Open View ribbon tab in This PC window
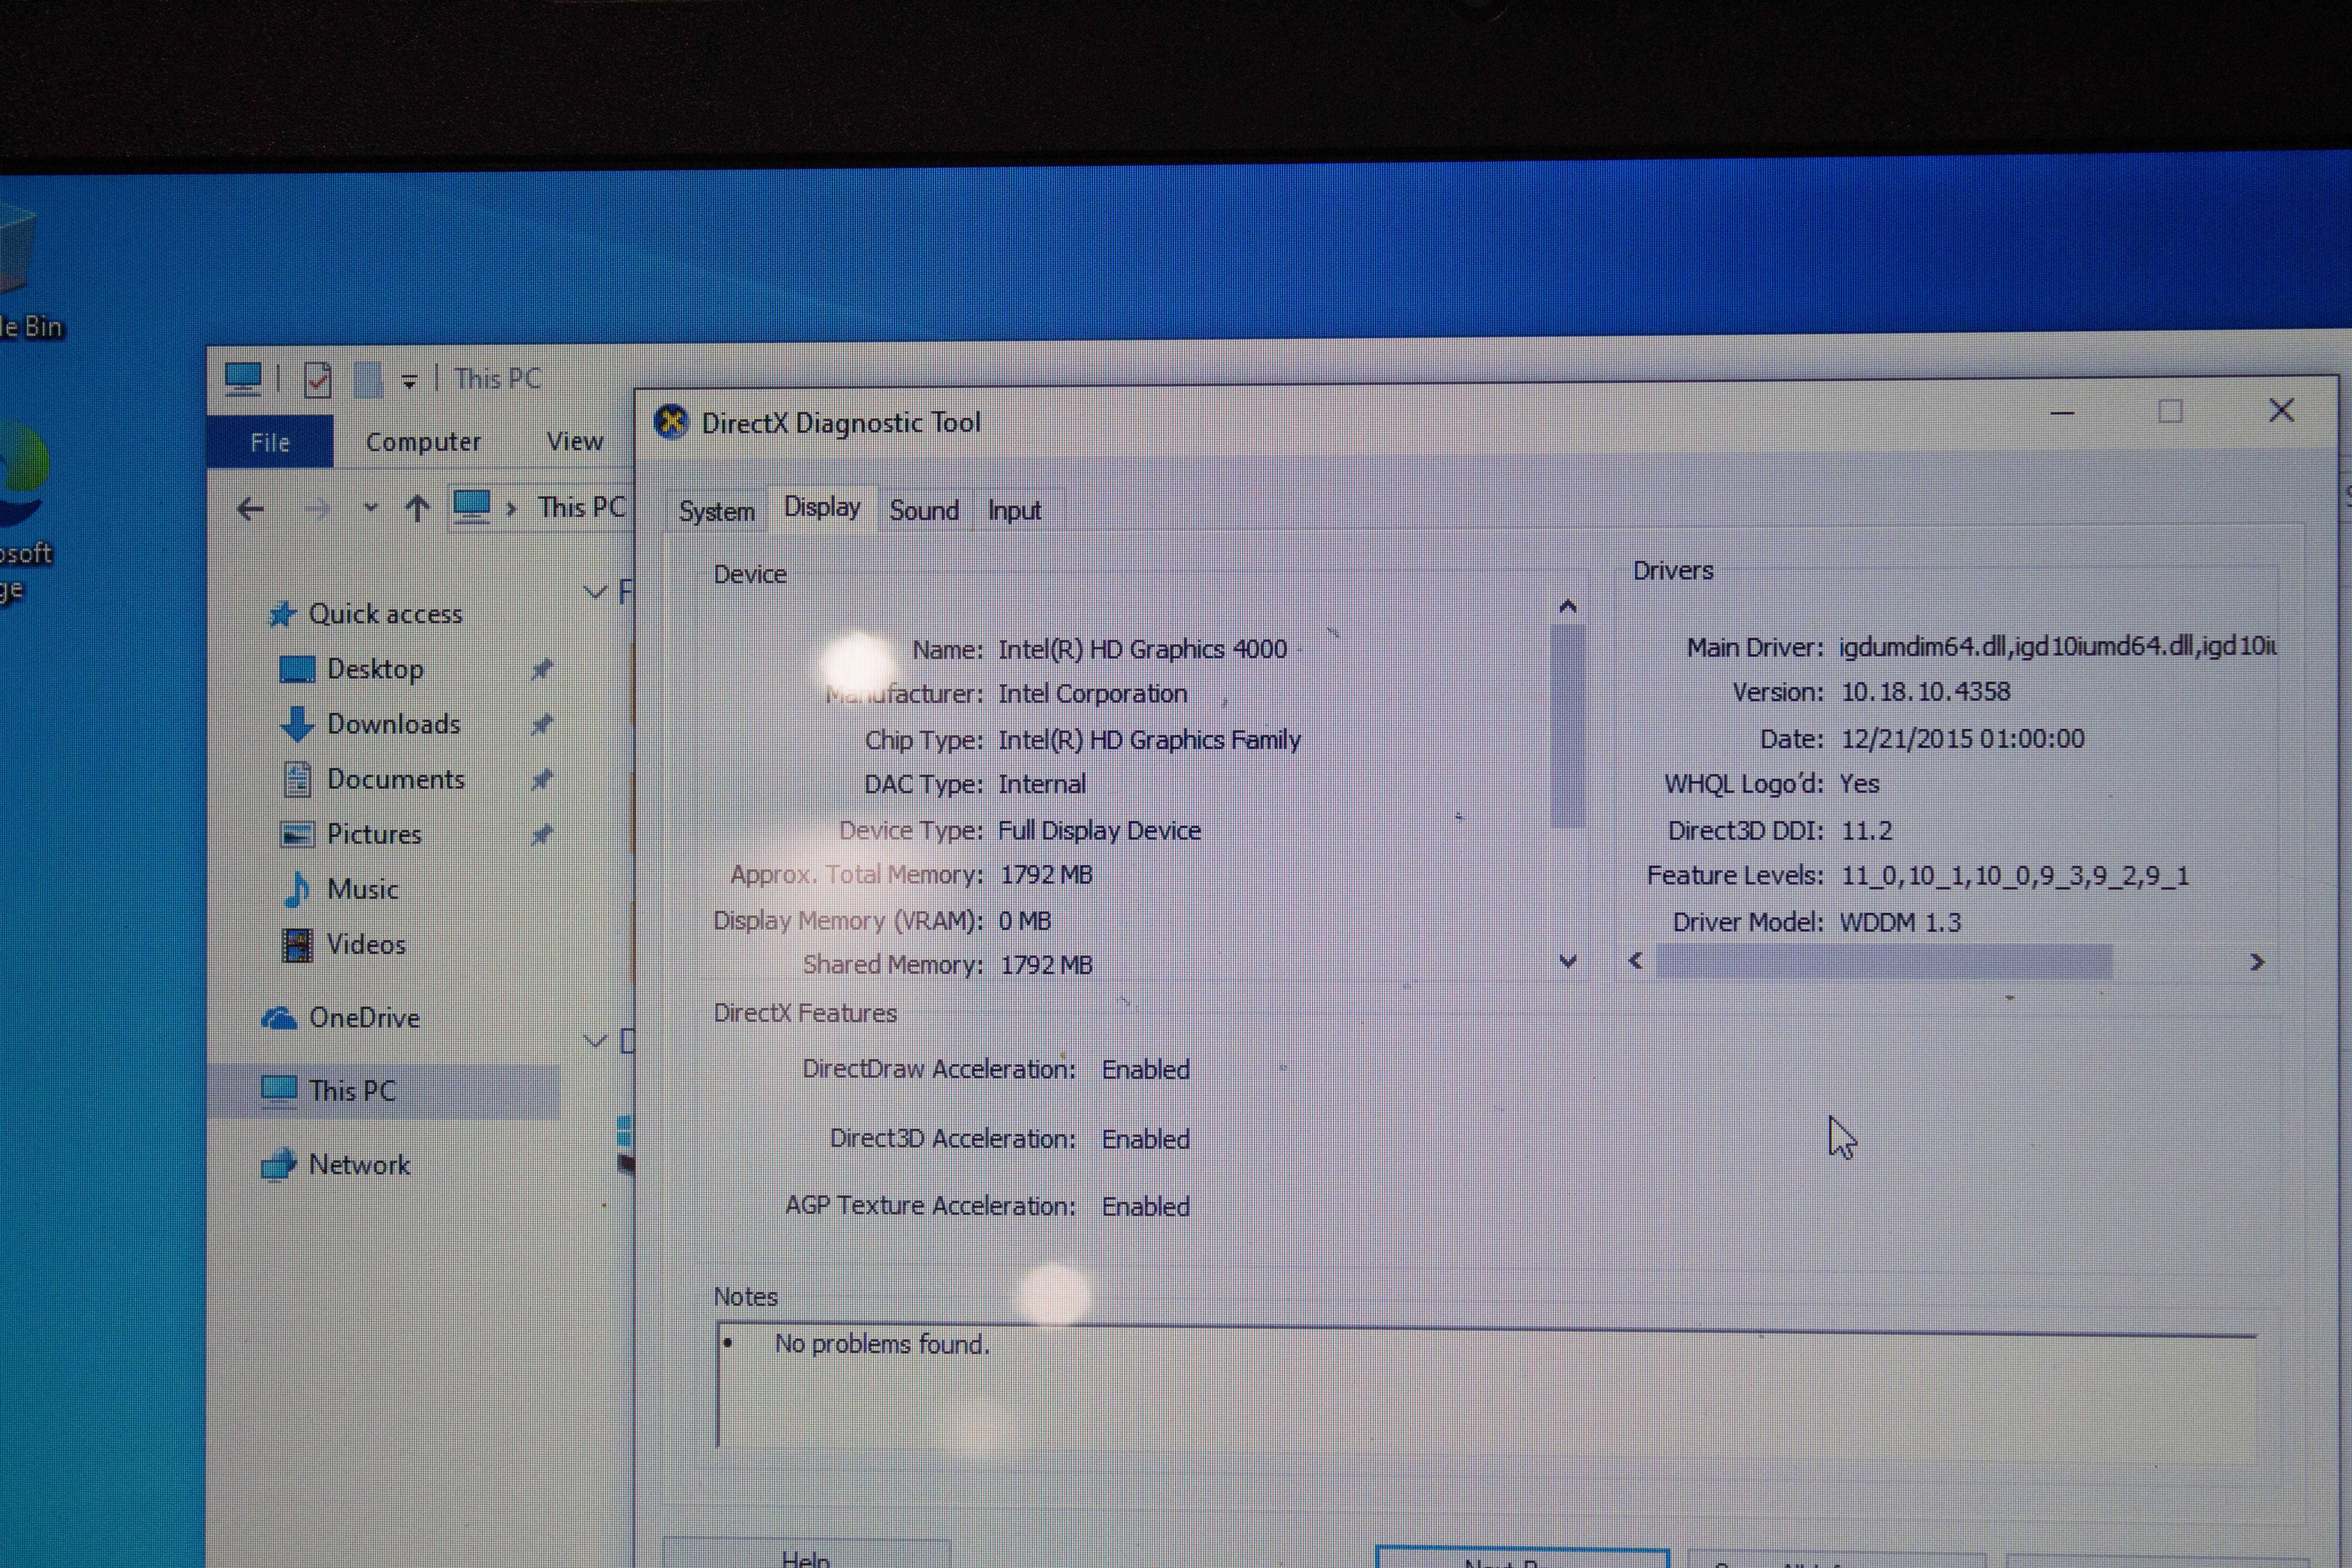Image resolution: width=2352 pixels, height=1568 pixels. pos(574,441)
